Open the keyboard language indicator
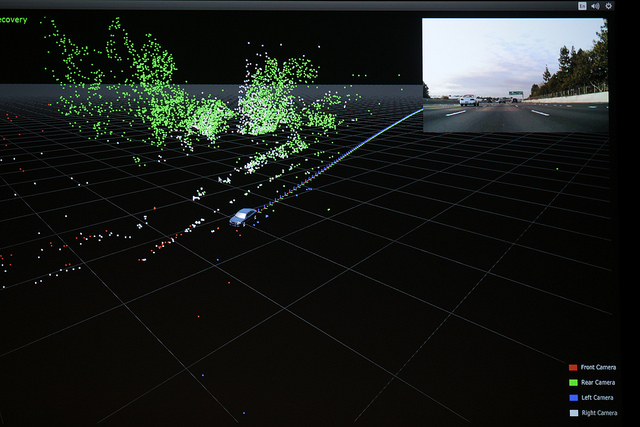This screenshot has width=640, height=427. point(582,6)
